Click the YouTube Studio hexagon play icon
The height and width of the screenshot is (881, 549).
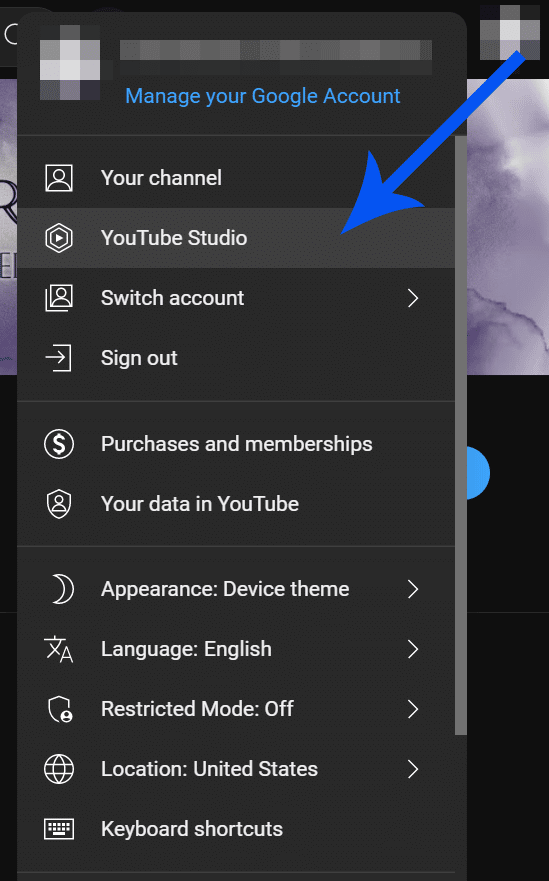tap(59, 238)
